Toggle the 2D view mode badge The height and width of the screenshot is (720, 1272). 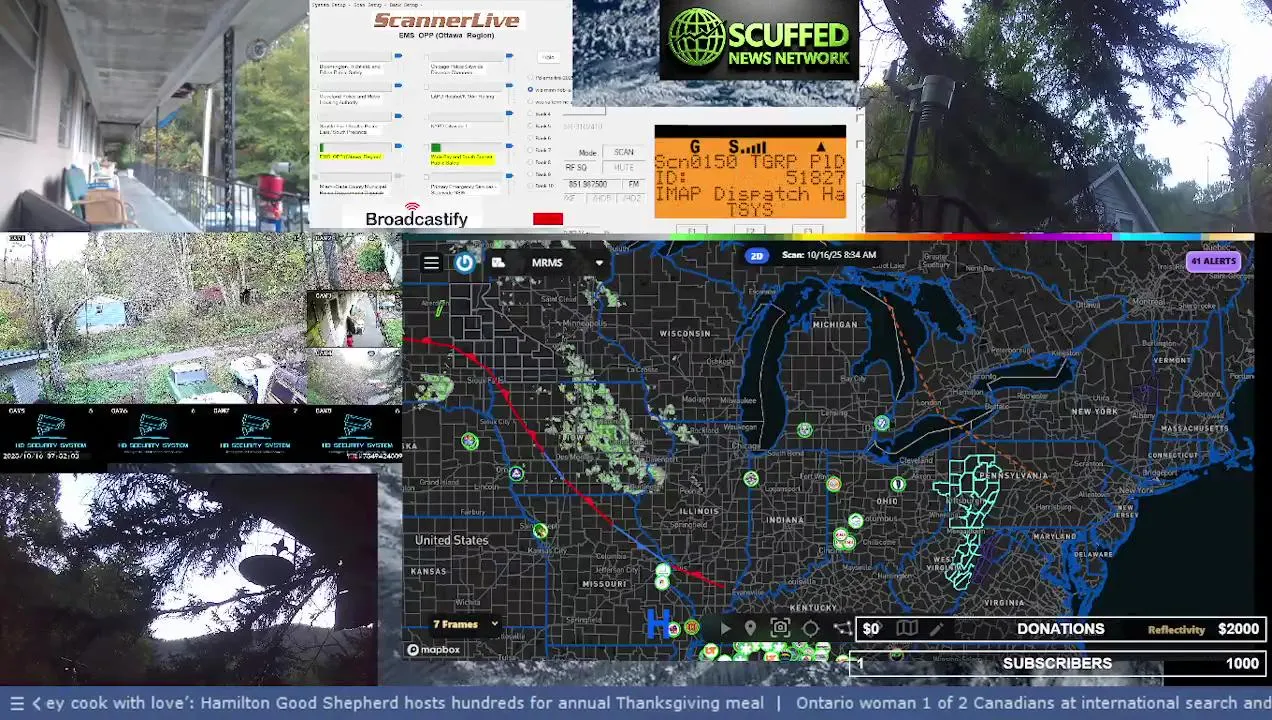tap(757, 256)
